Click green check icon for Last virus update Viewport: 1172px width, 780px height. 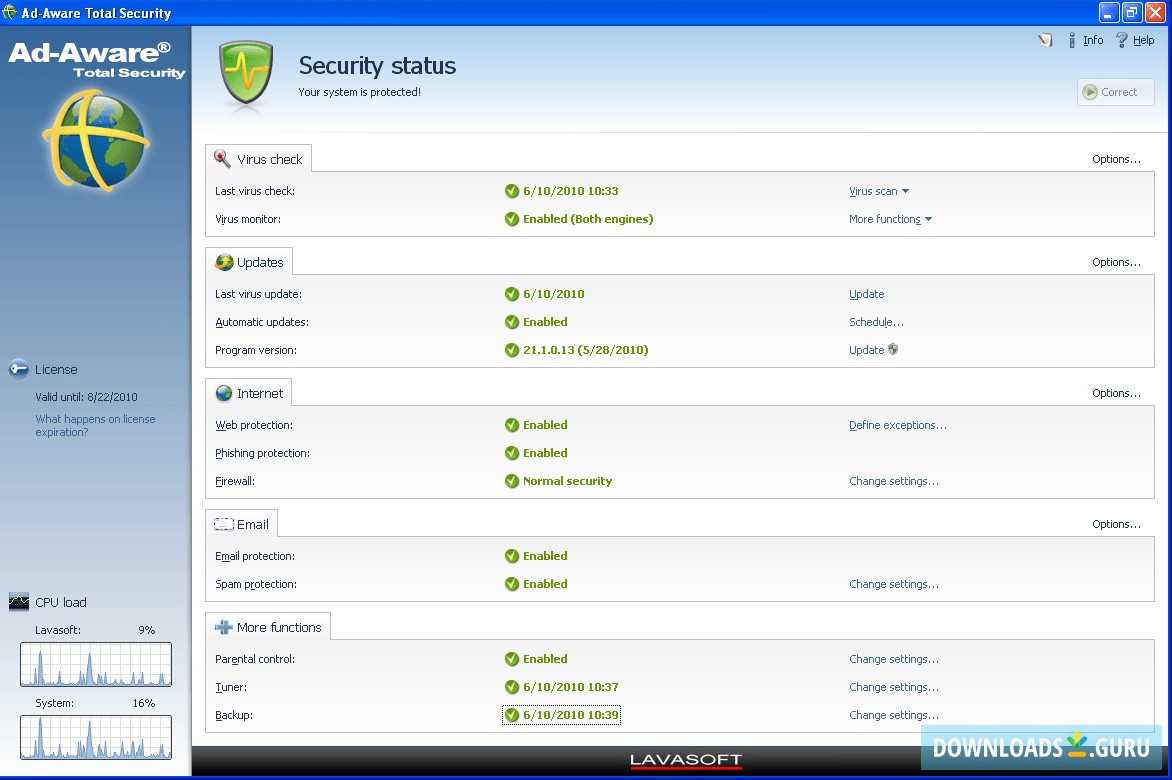point(511,294)
